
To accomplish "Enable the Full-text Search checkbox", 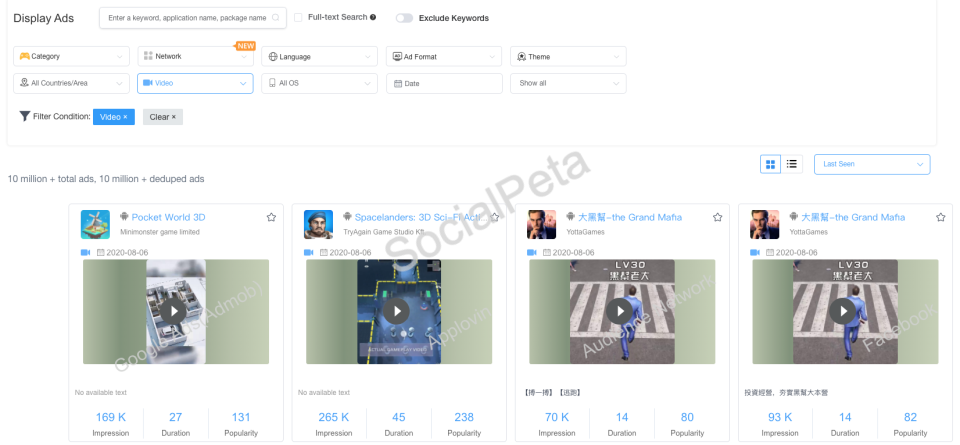I will (x=298, y=18).
